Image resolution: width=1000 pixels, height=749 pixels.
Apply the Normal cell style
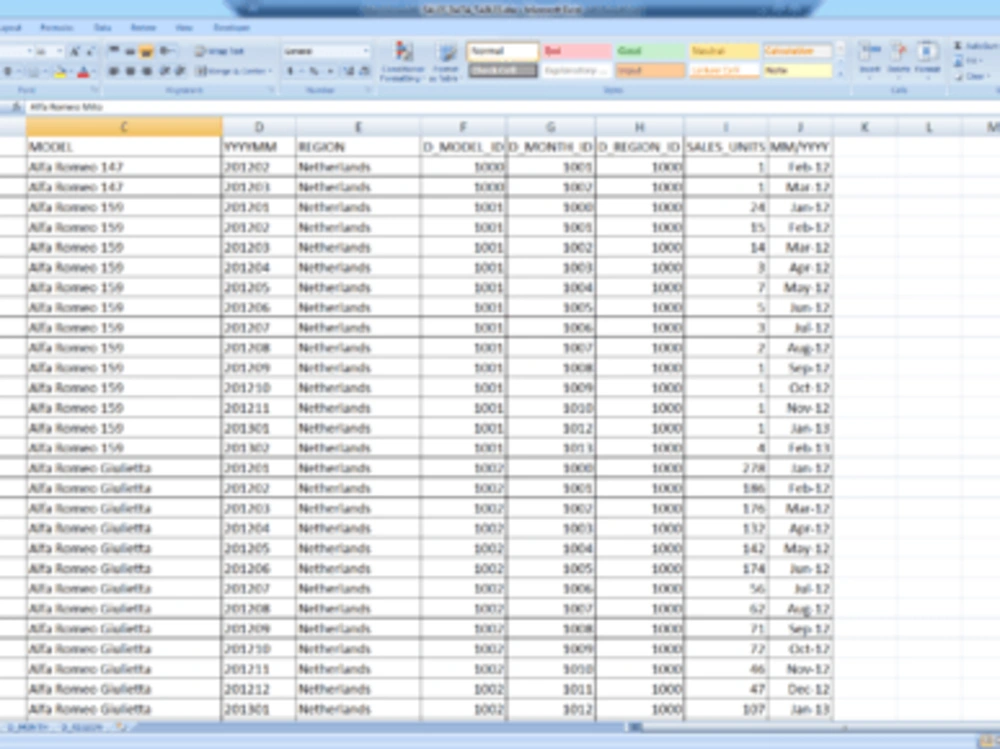coord(503,51)
